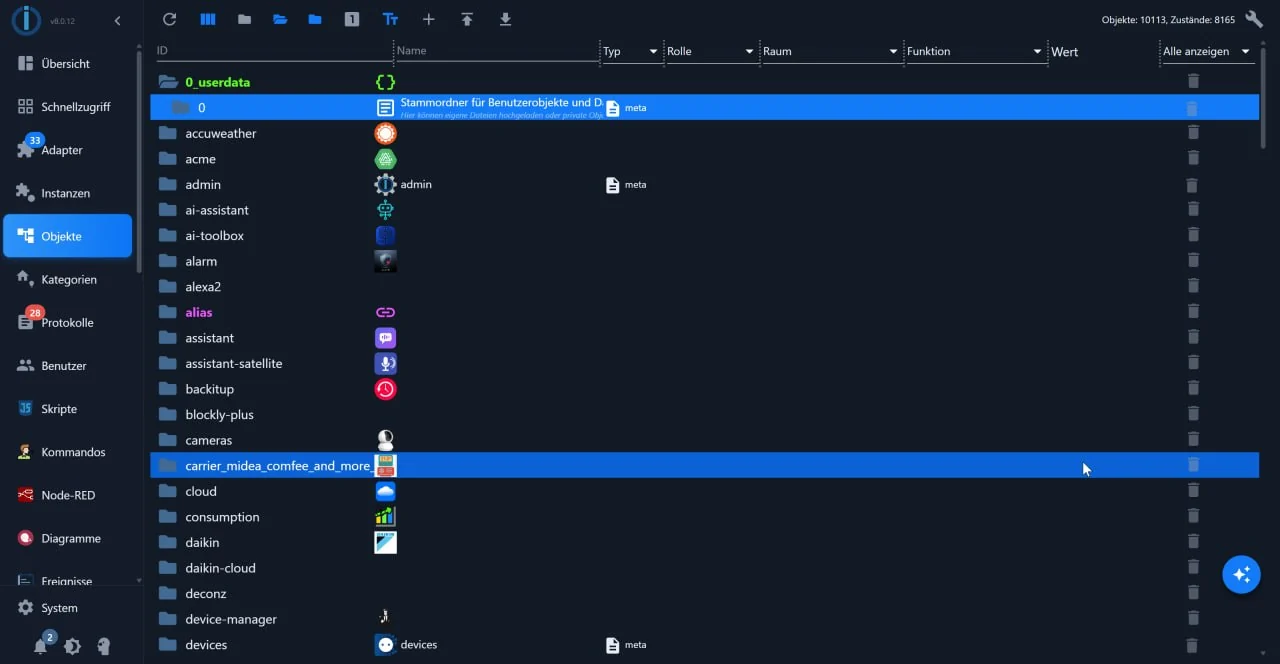The height and width of the screenshot is (664, 1280).
Task: Collapse sidebar with the left chevron
Action: tap(118, 21)
